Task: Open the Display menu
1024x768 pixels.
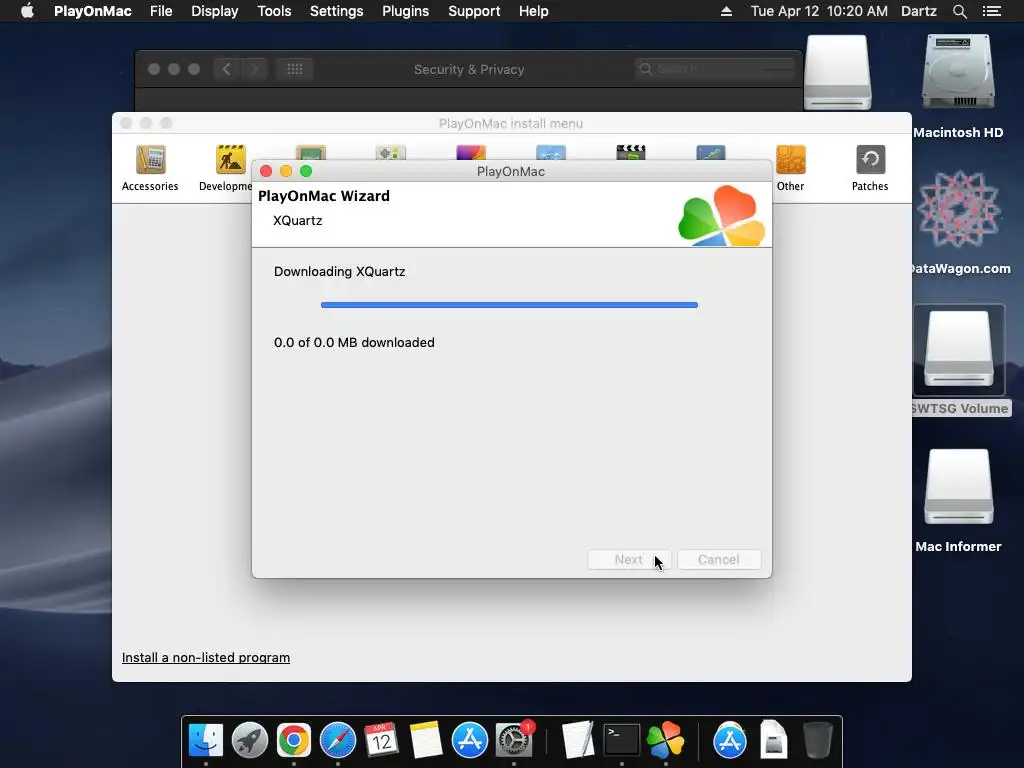Action: pyautogui.click(x=214, y=11)
